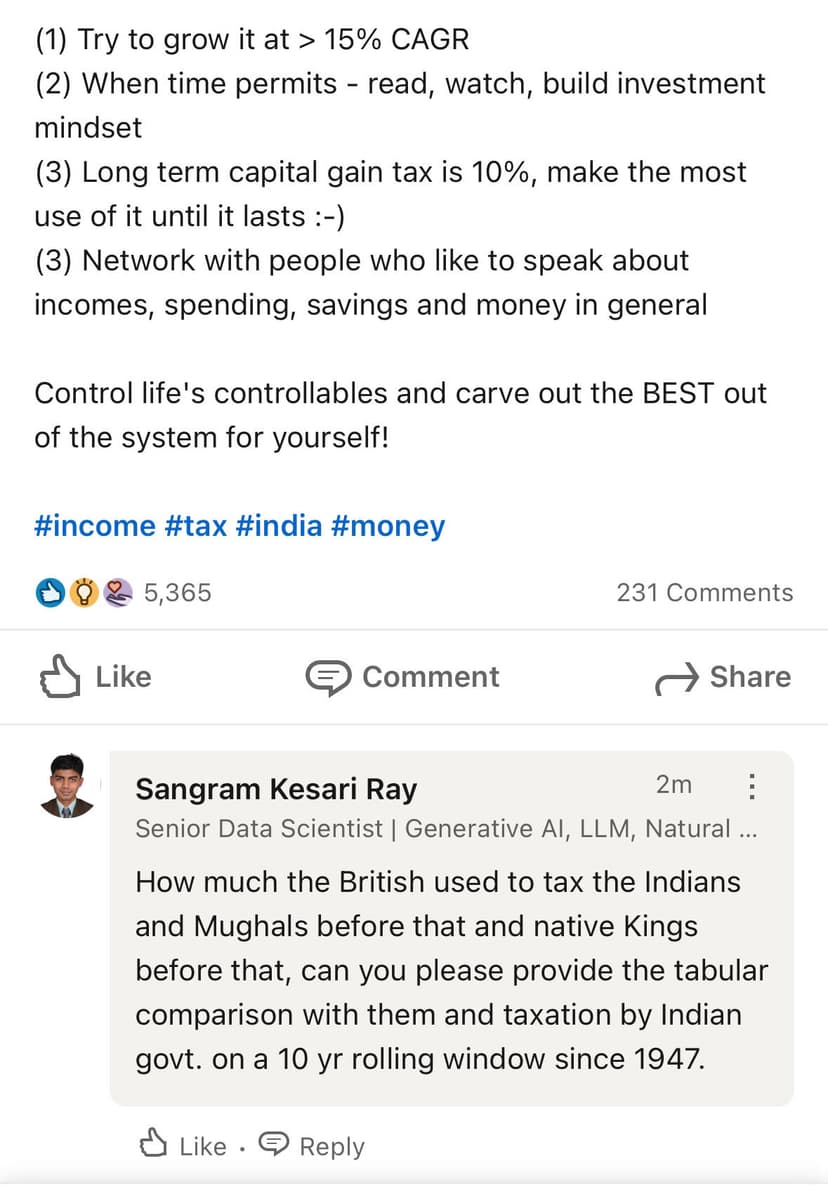This screenshot has height=1189, width=828.
Task: Click the 2m comment timestamp
Action: pyautogui.click(x=673, y=785)
